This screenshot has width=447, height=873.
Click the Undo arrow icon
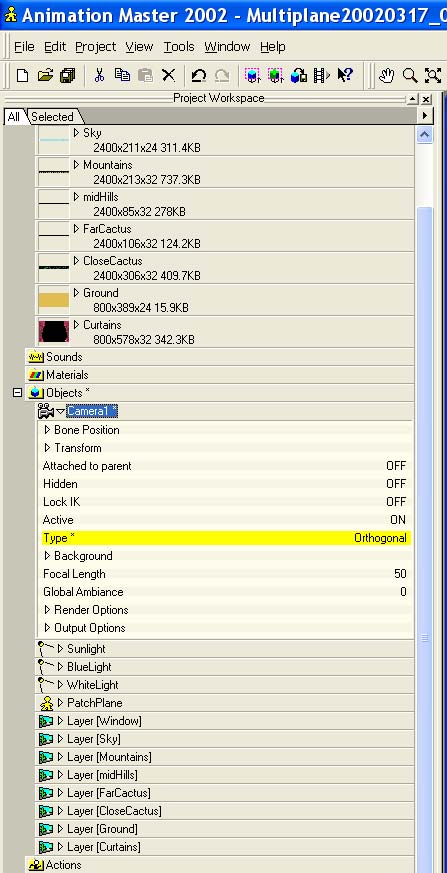(198, 75)
